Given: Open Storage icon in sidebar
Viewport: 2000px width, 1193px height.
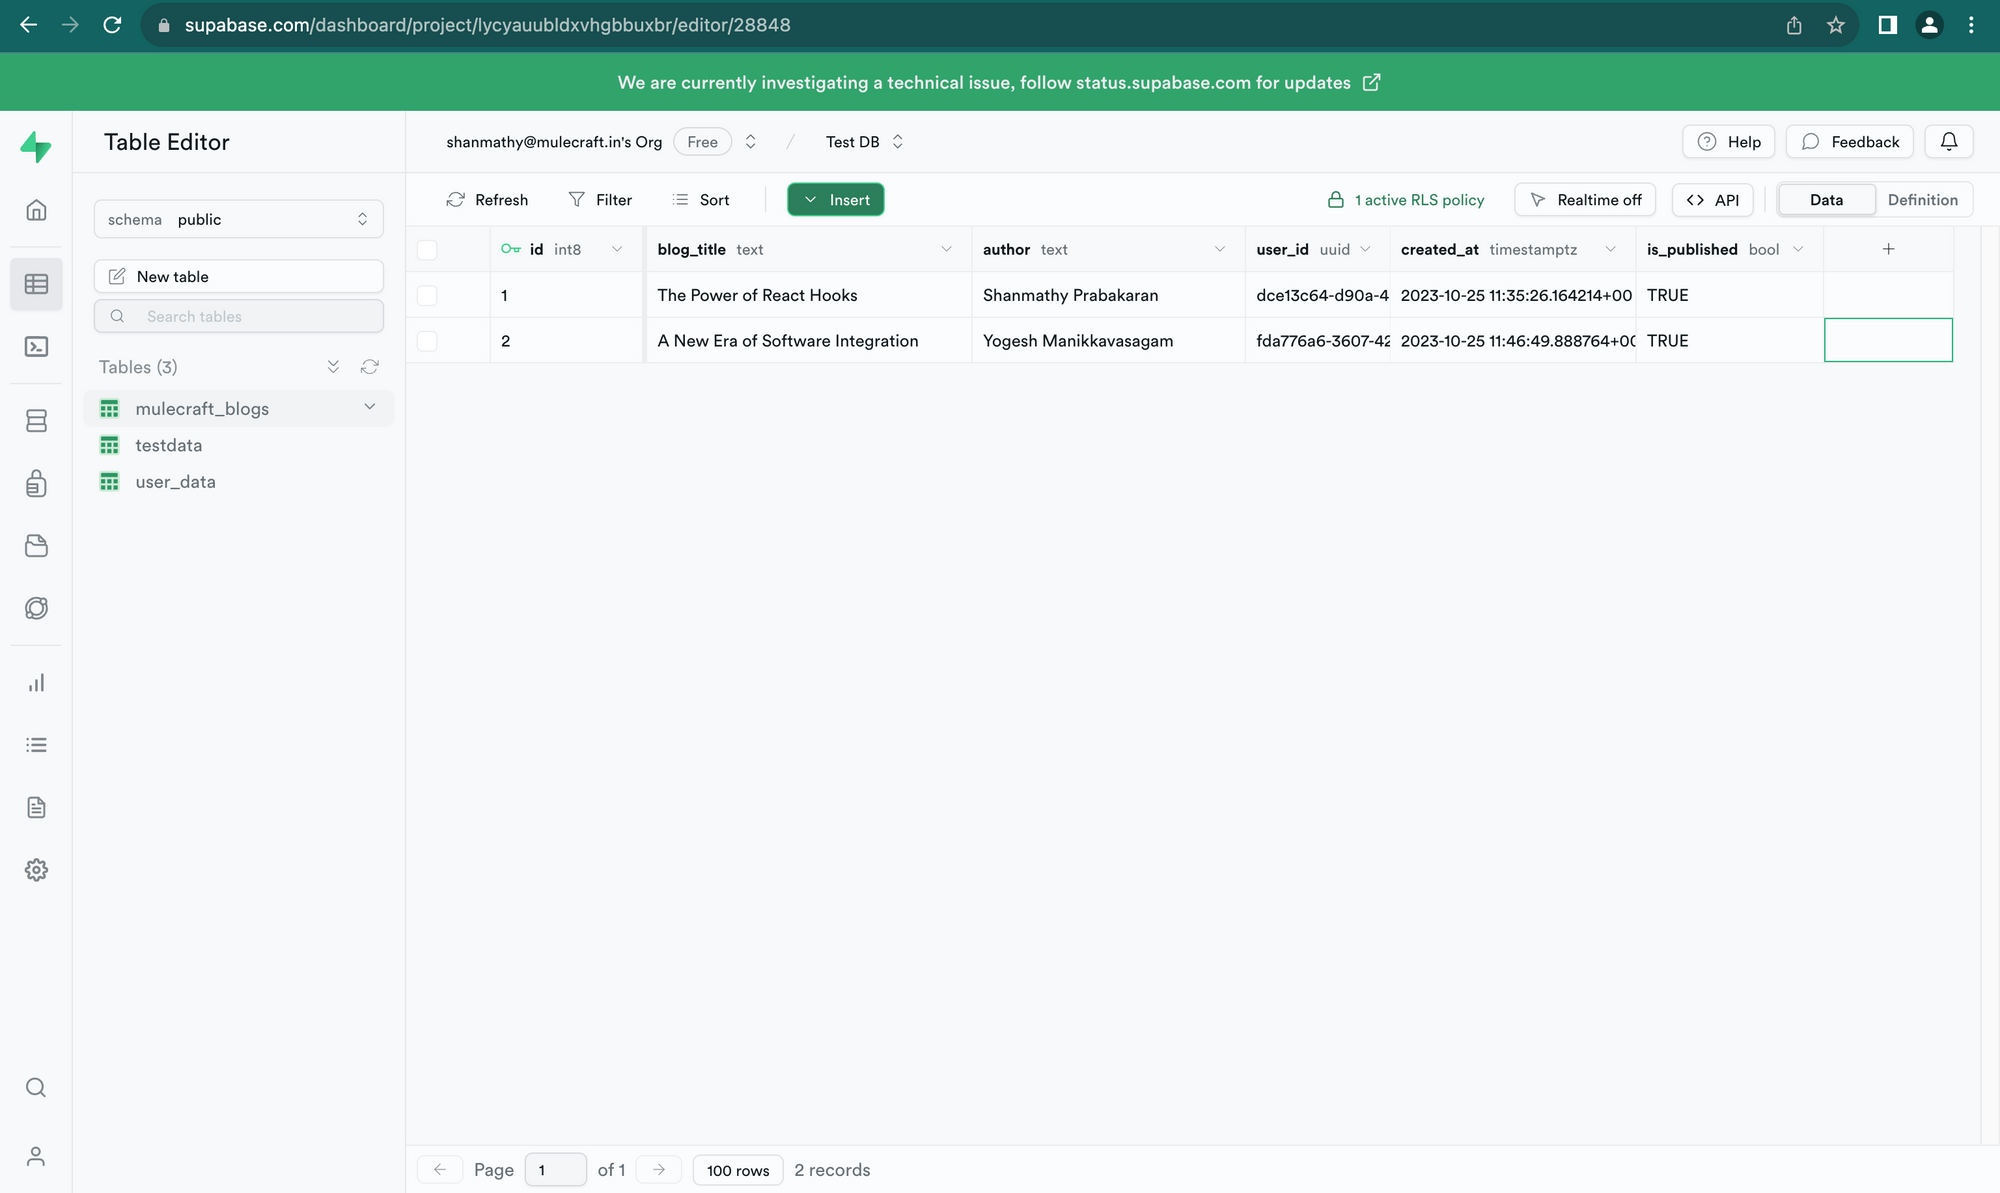Looking at the screenshot, I should [x=36, y=546].
